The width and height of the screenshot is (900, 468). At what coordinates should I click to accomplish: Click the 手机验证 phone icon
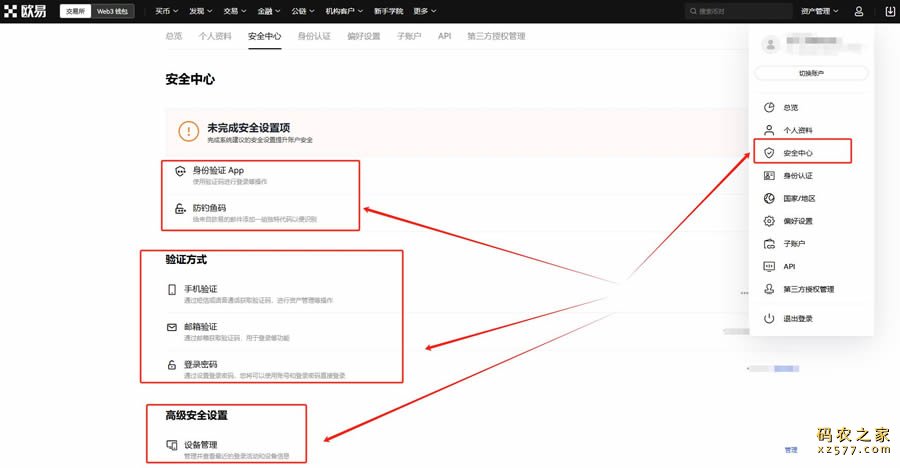coord(172,289)
